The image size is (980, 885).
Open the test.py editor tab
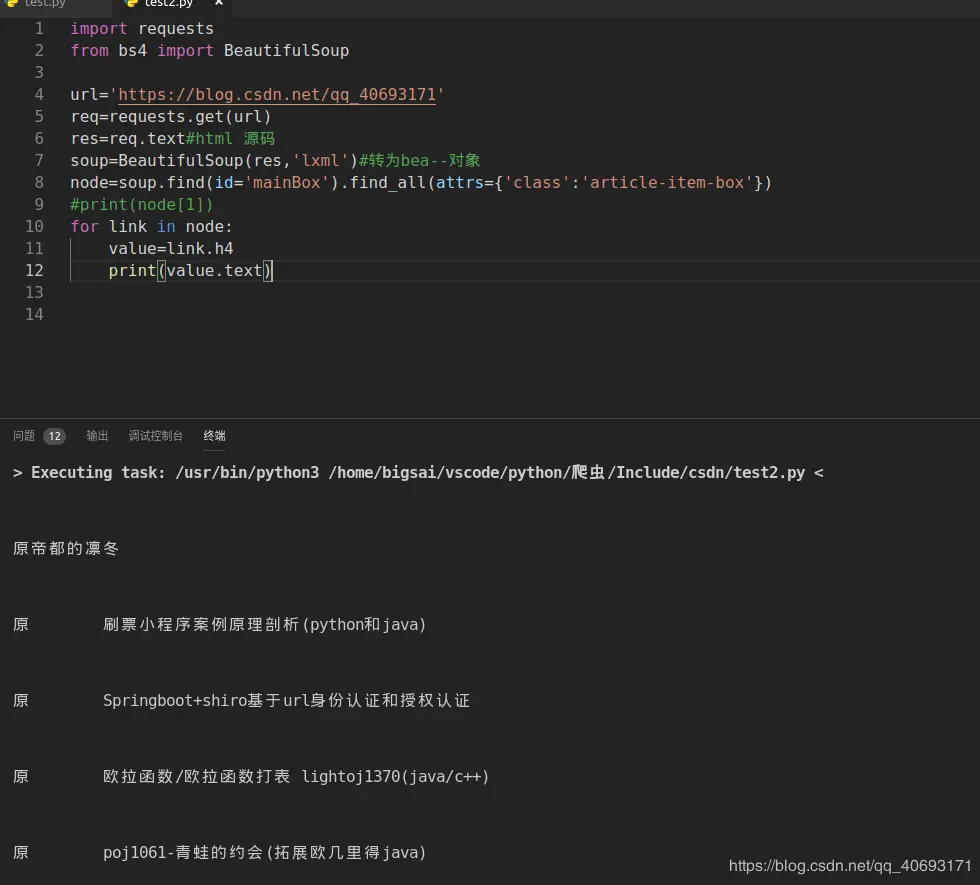(45, 4)
